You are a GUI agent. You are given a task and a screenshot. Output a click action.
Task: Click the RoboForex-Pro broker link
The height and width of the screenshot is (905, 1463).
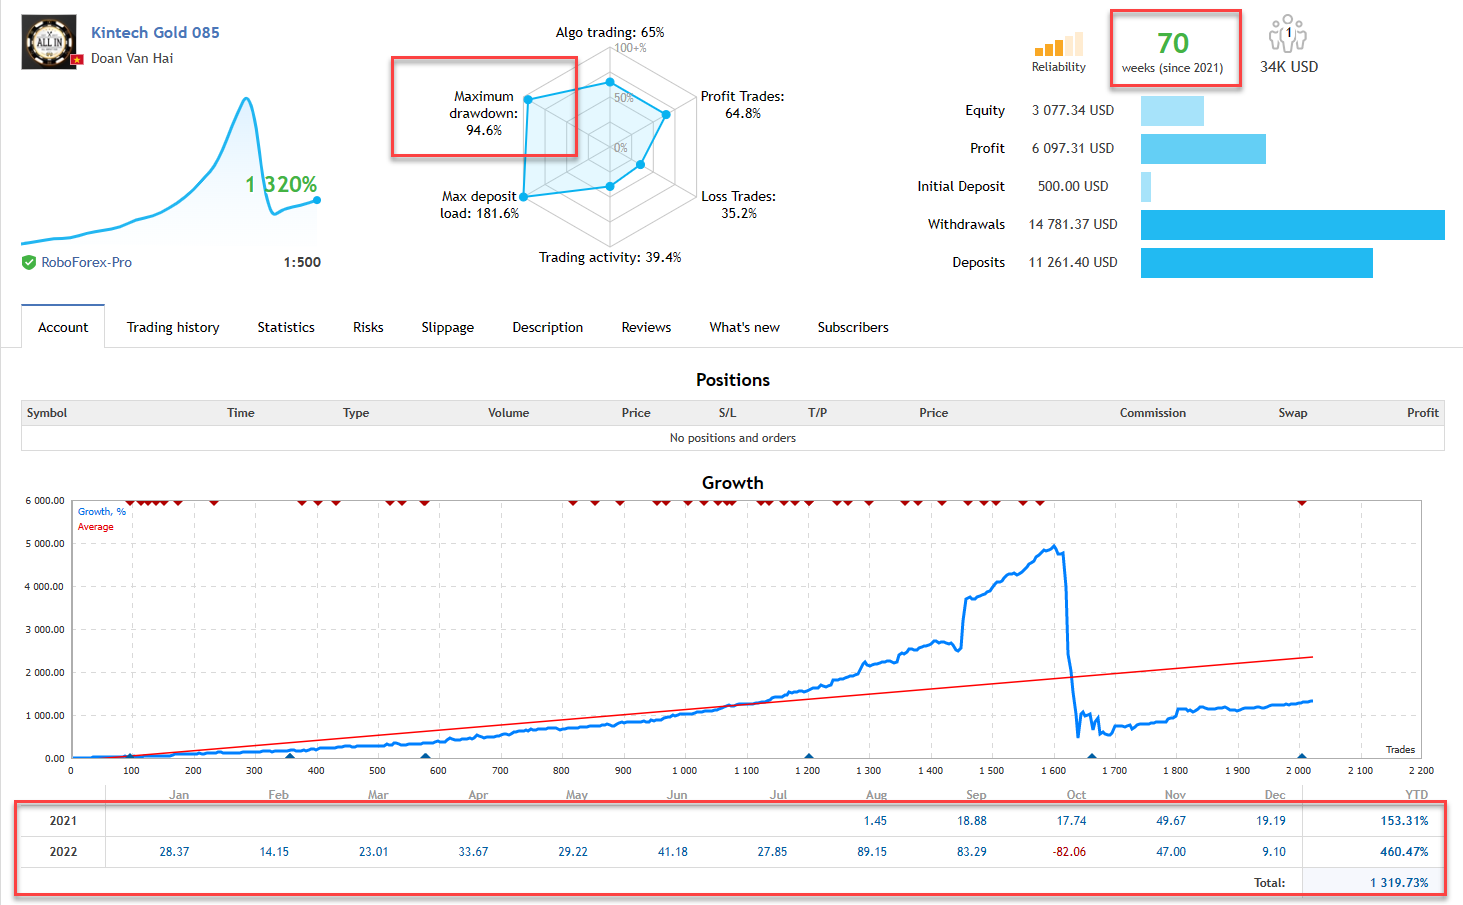pyautogui.click(x=86, y=262)
